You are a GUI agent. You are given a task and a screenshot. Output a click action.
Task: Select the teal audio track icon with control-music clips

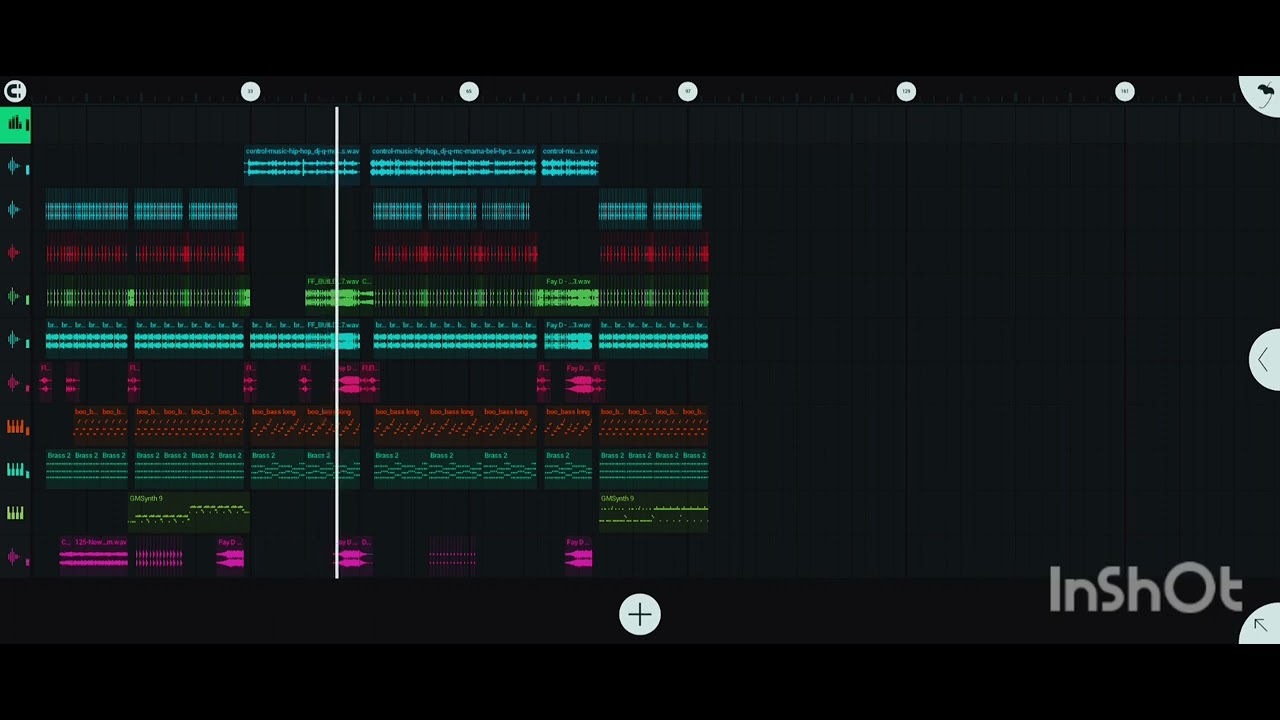click(15, 167)
